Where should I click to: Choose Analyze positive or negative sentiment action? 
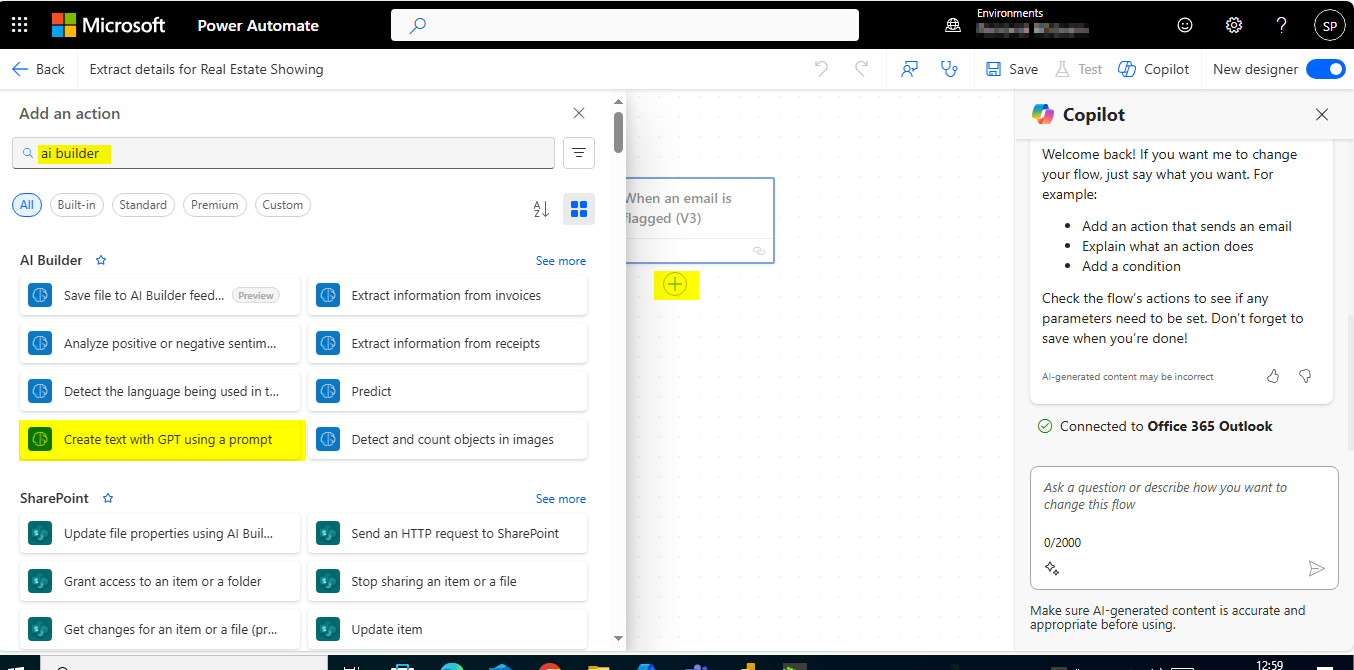[x=160, y=343]
